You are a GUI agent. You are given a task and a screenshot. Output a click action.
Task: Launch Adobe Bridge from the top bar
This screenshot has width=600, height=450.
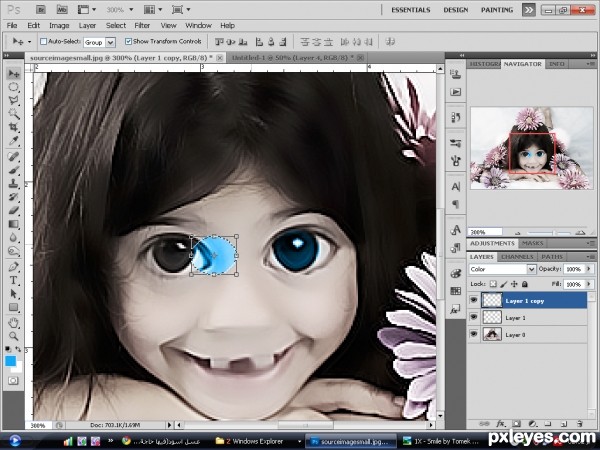[x=41, y=10]
